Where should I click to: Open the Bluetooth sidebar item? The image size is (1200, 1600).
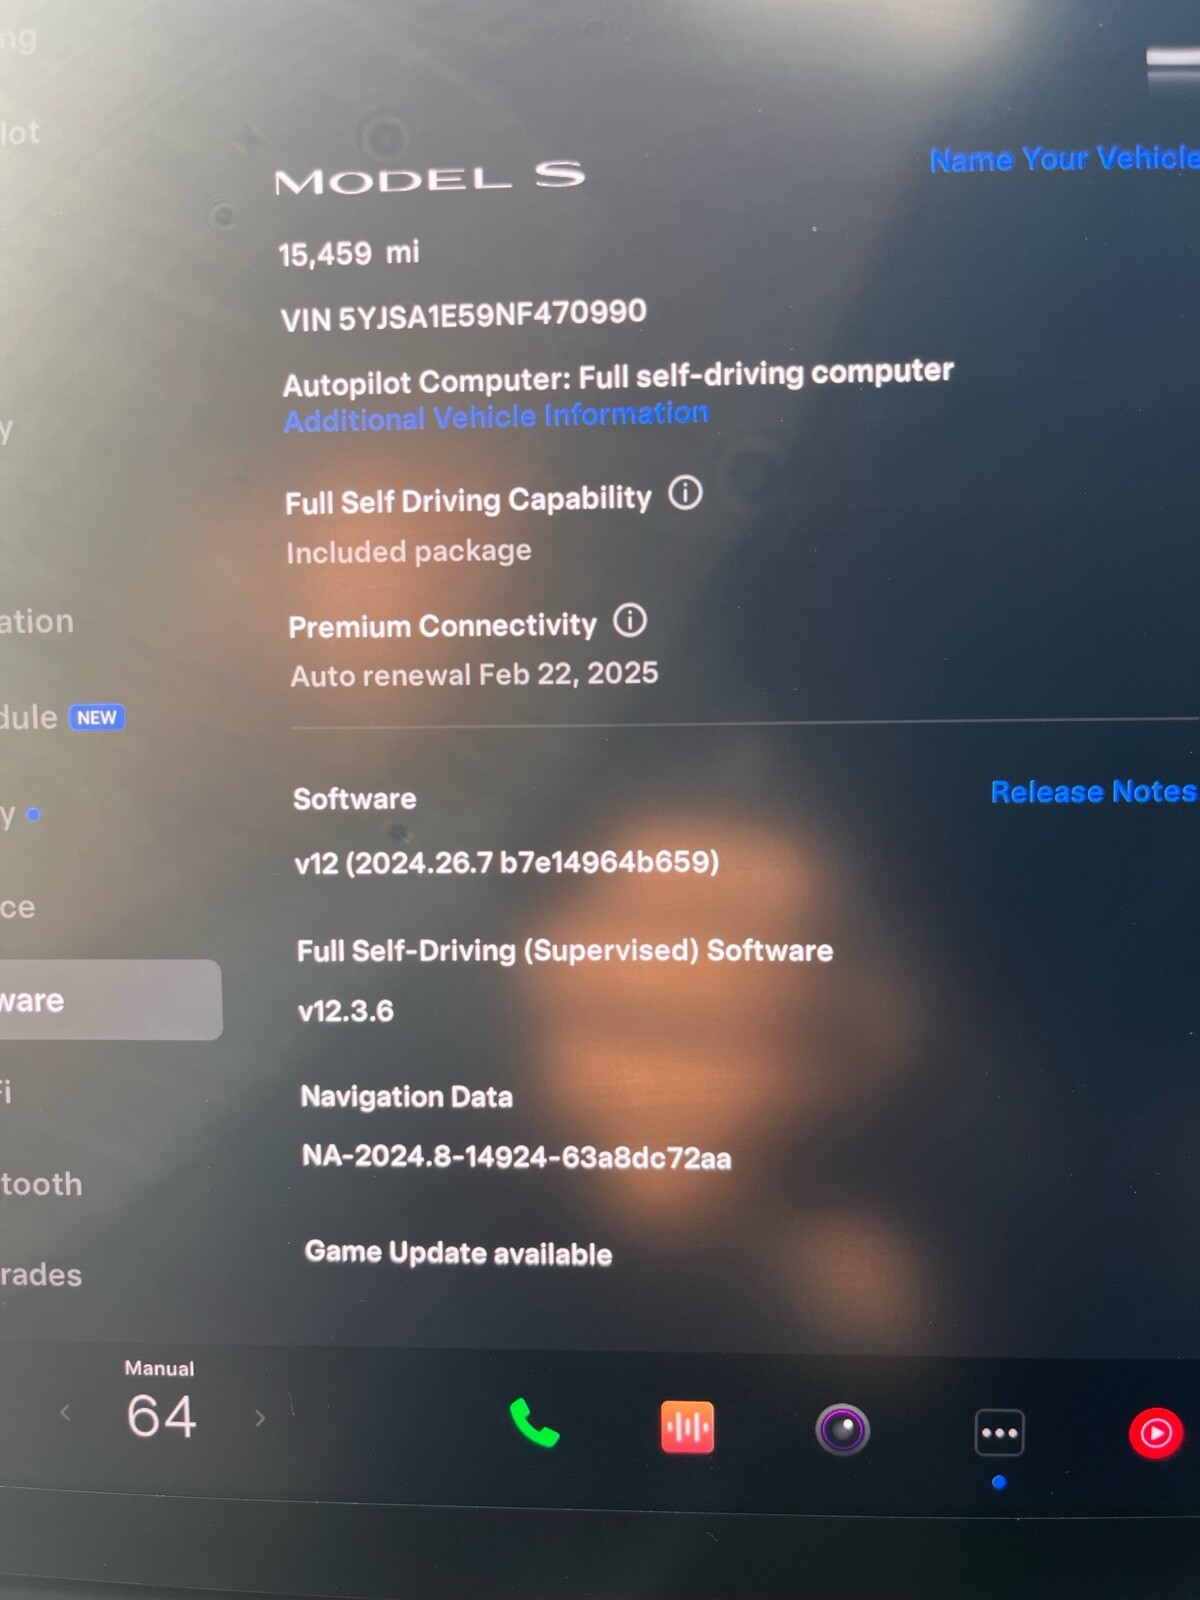(x=41, y=1184)
